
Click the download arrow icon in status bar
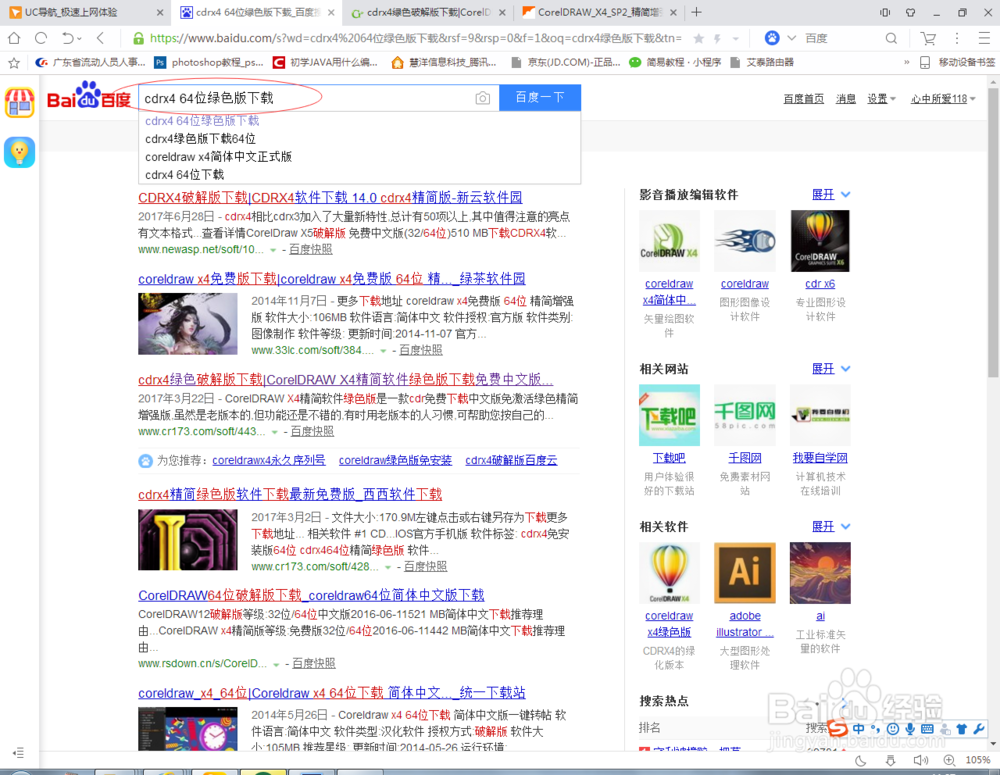click(890, 760)
